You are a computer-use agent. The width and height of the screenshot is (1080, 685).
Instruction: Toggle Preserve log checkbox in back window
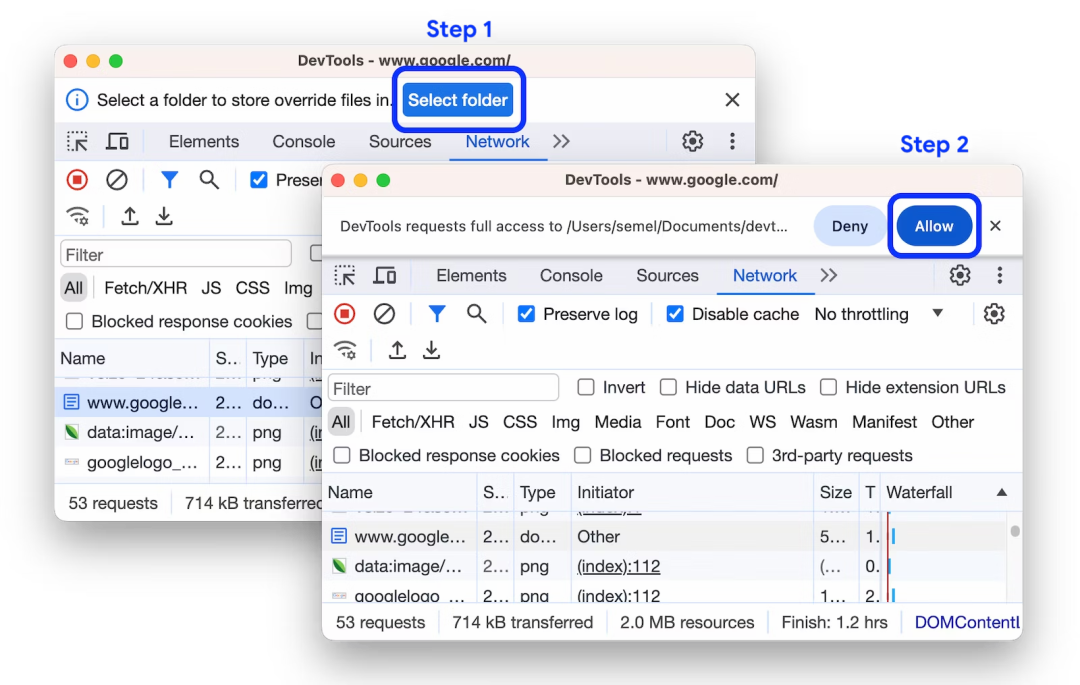259,180
